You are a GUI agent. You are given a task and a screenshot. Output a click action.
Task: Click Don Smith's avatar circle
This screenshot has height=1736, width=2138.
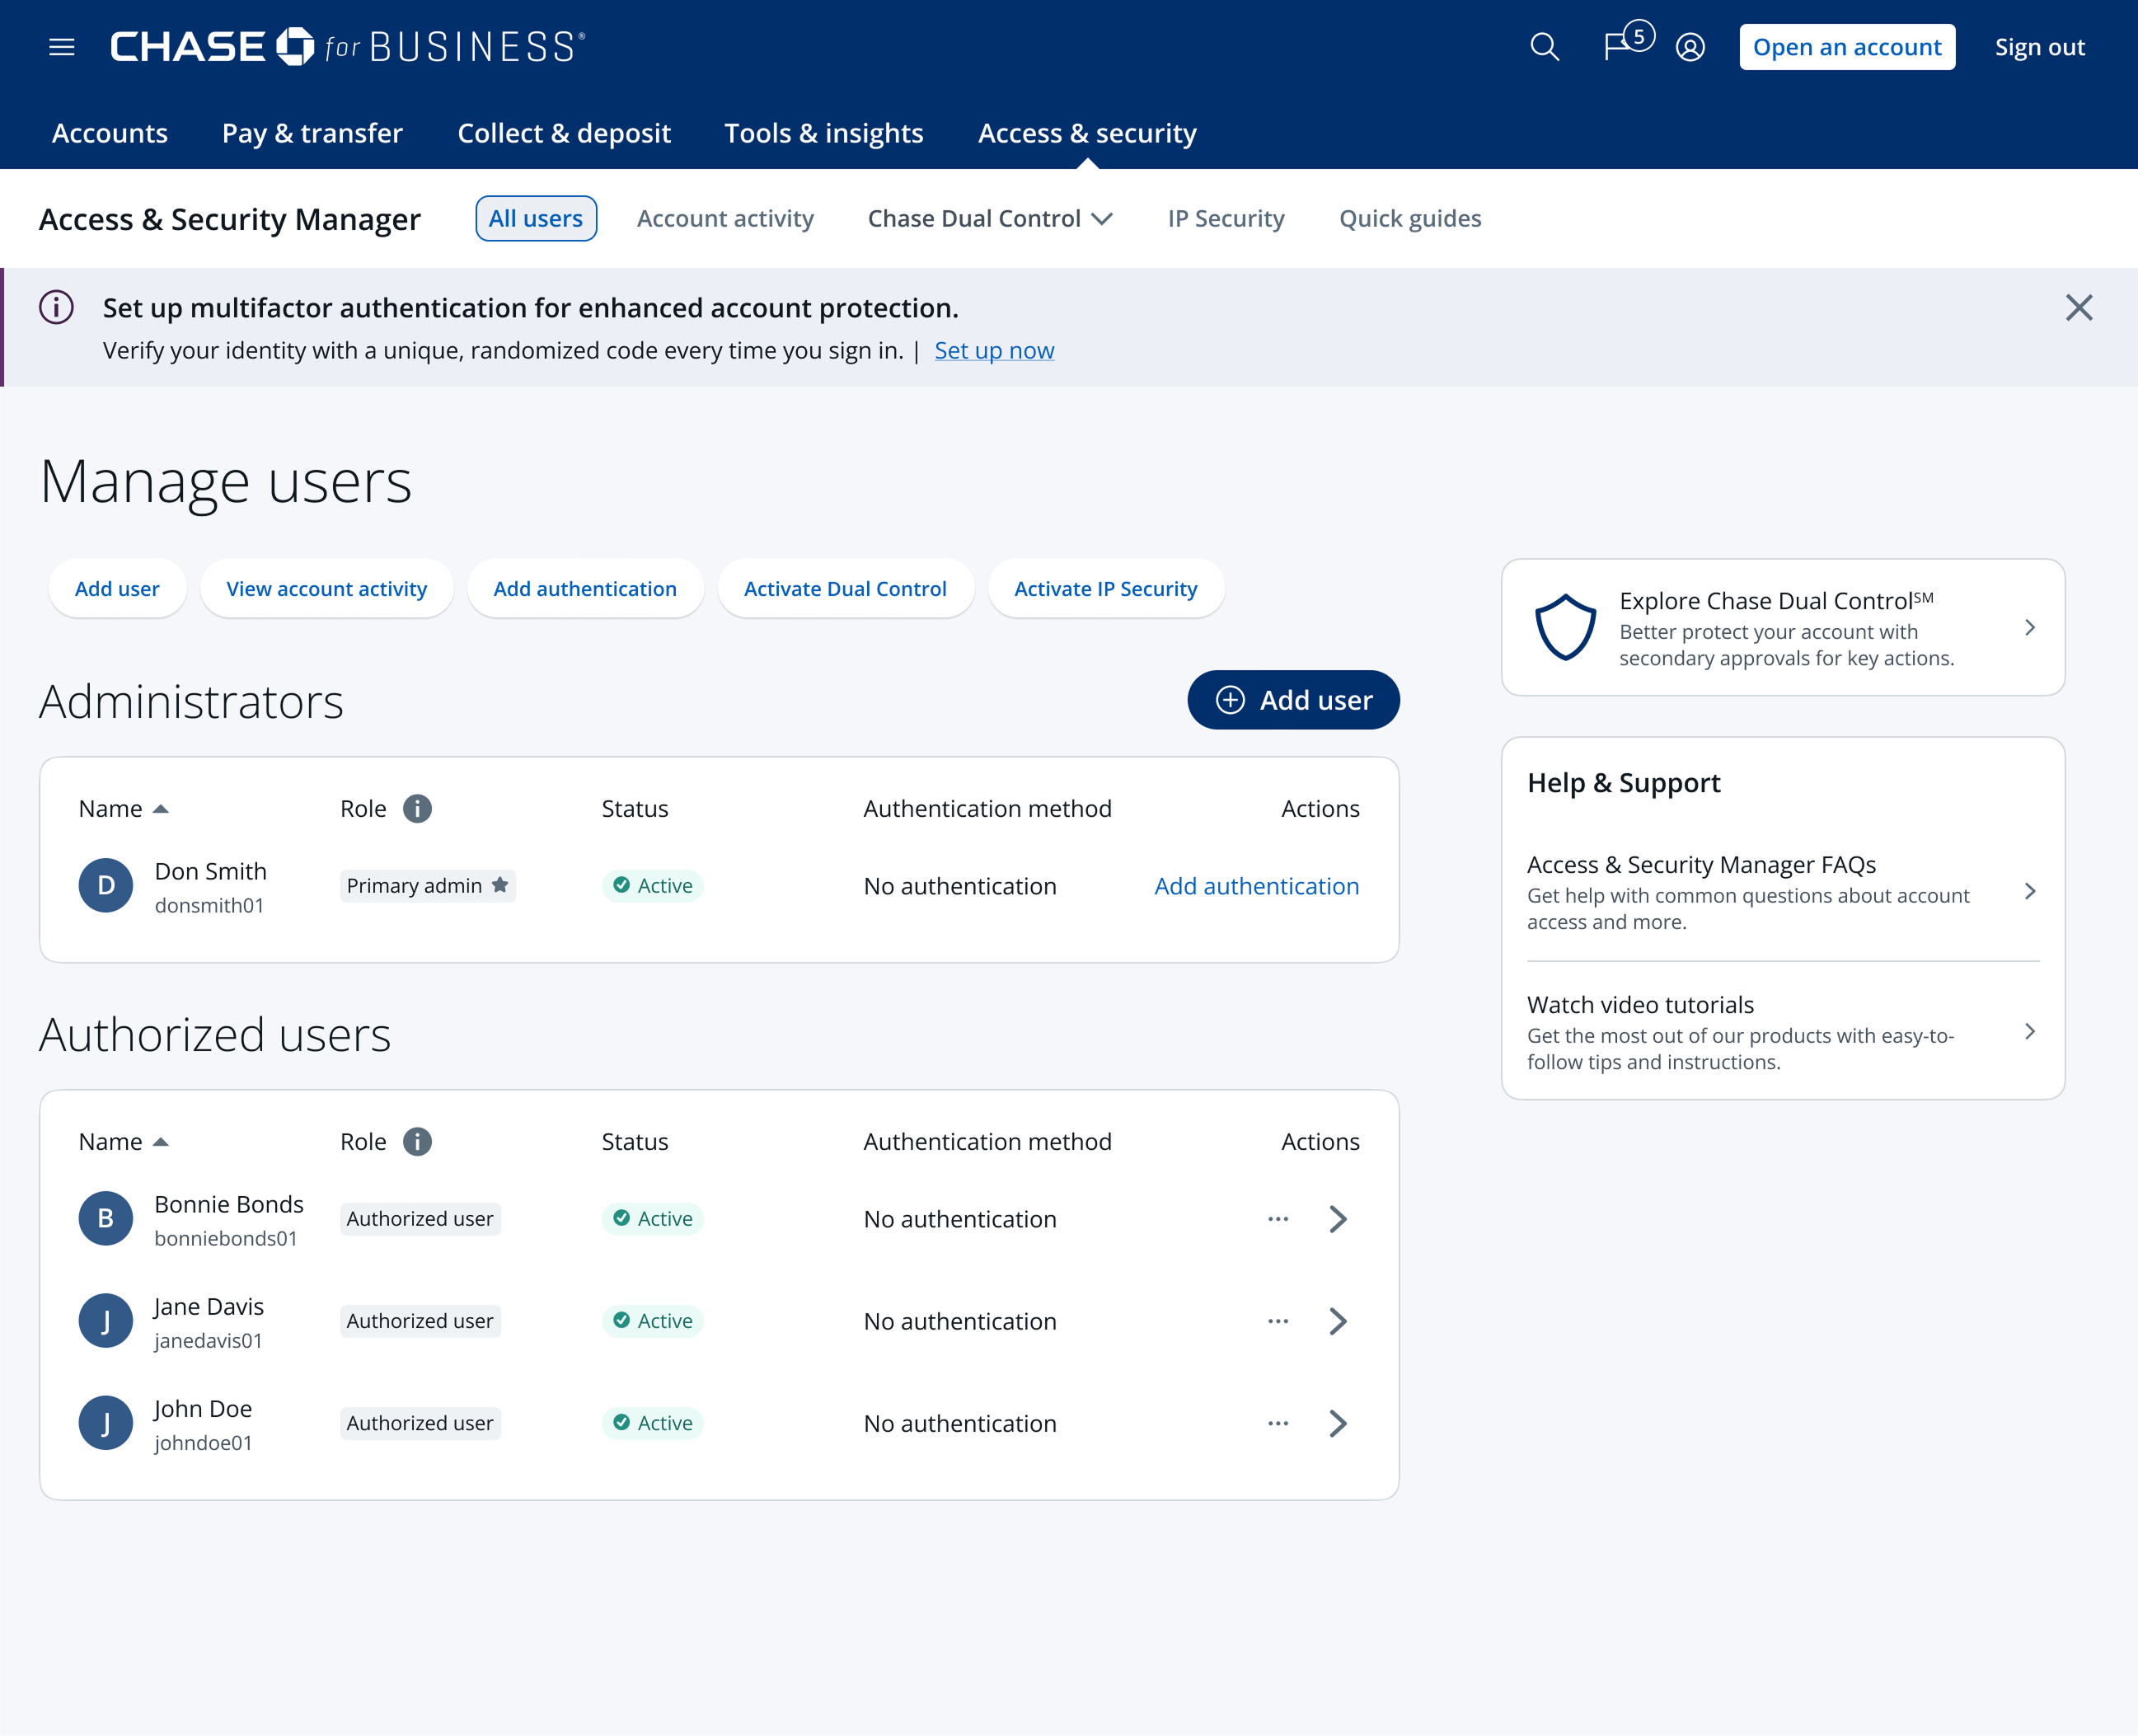click(x=106, y=885)
